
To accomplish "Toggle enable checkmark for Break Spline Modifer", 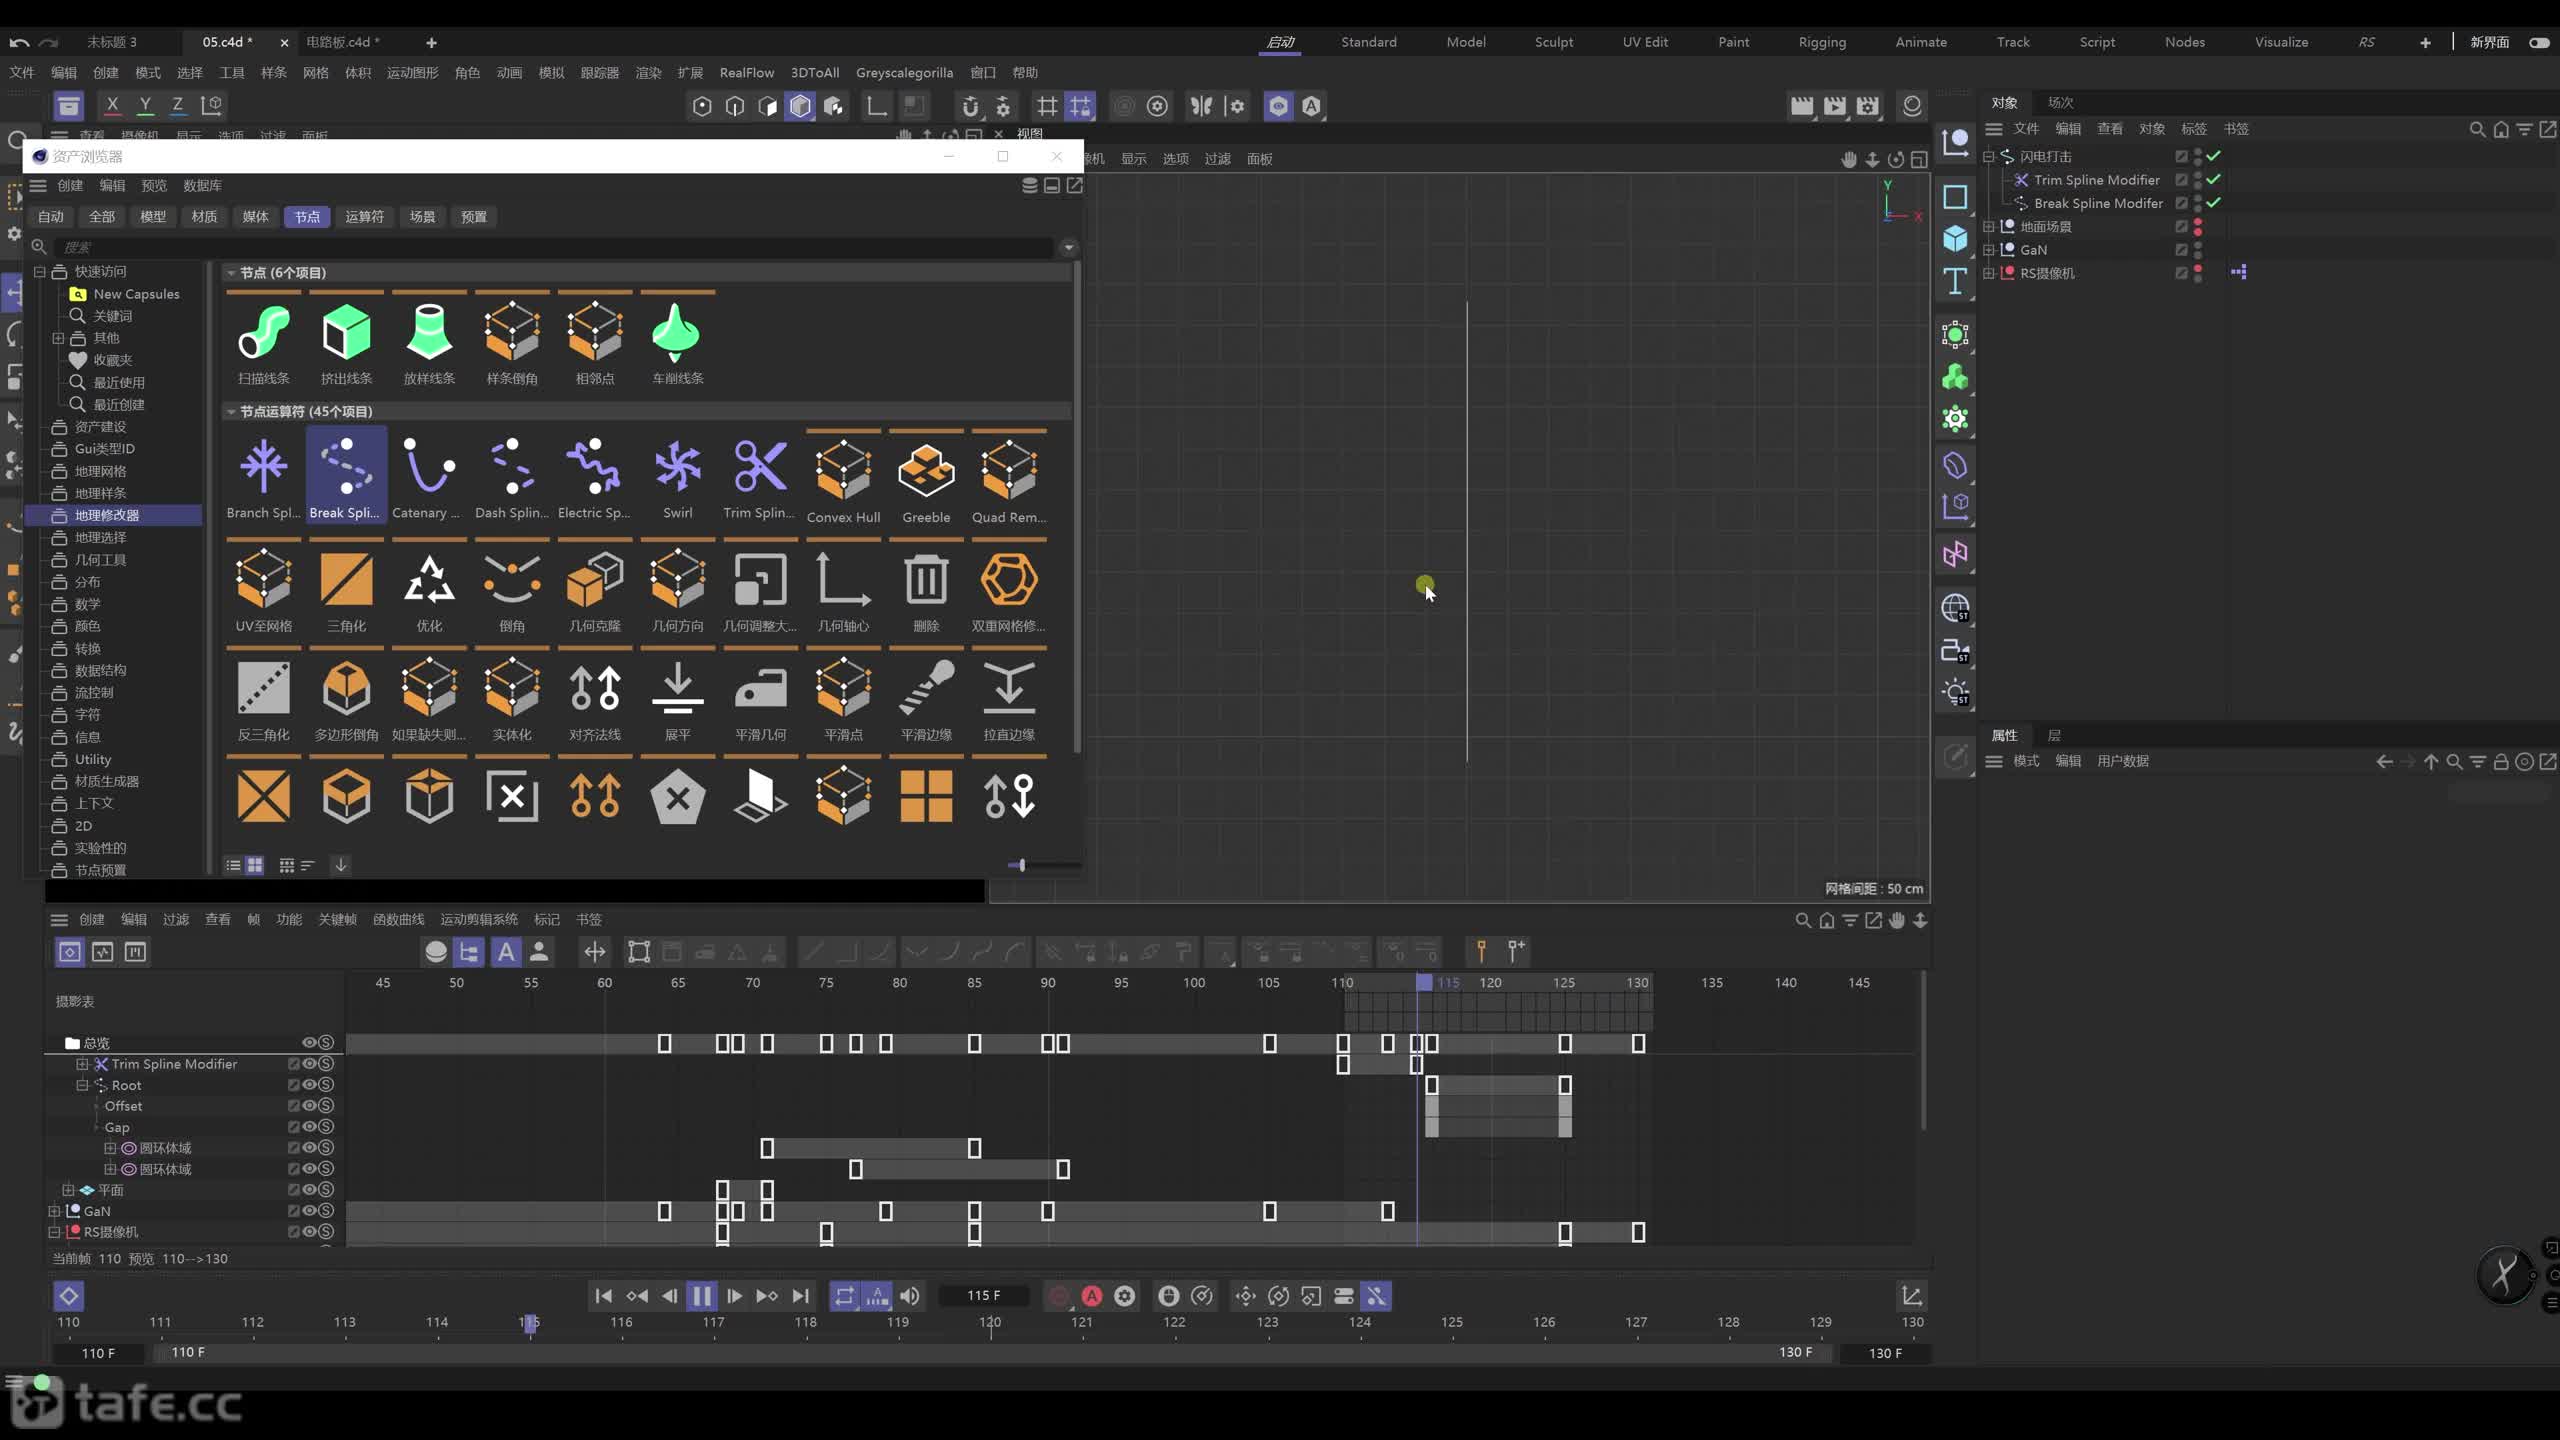I will (x=2214, y=203).
